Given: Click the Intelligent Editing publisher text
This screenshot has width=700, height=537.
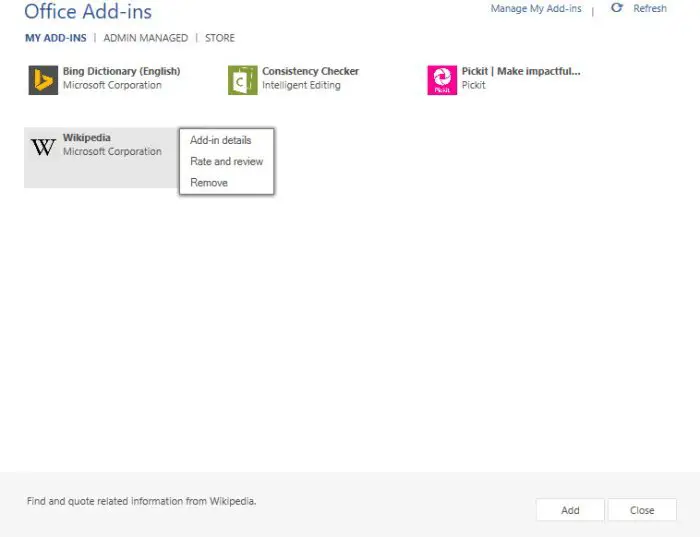Looking at the screenshot, I should 301,85.
